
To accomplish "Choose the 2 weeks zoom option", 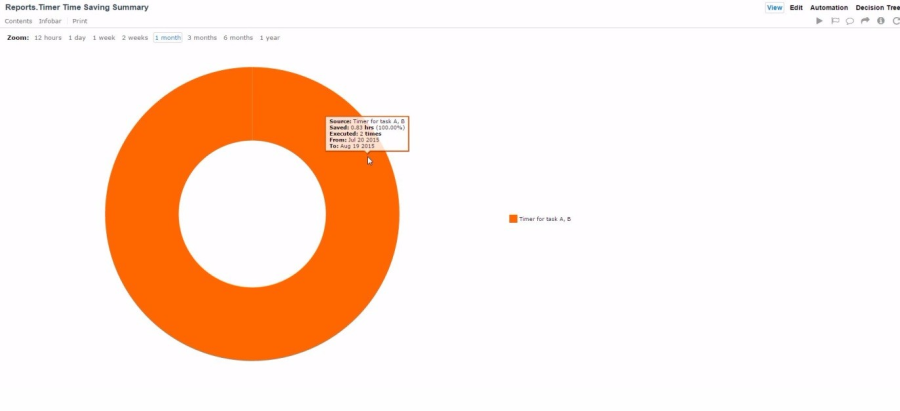I will coord(135,38).
